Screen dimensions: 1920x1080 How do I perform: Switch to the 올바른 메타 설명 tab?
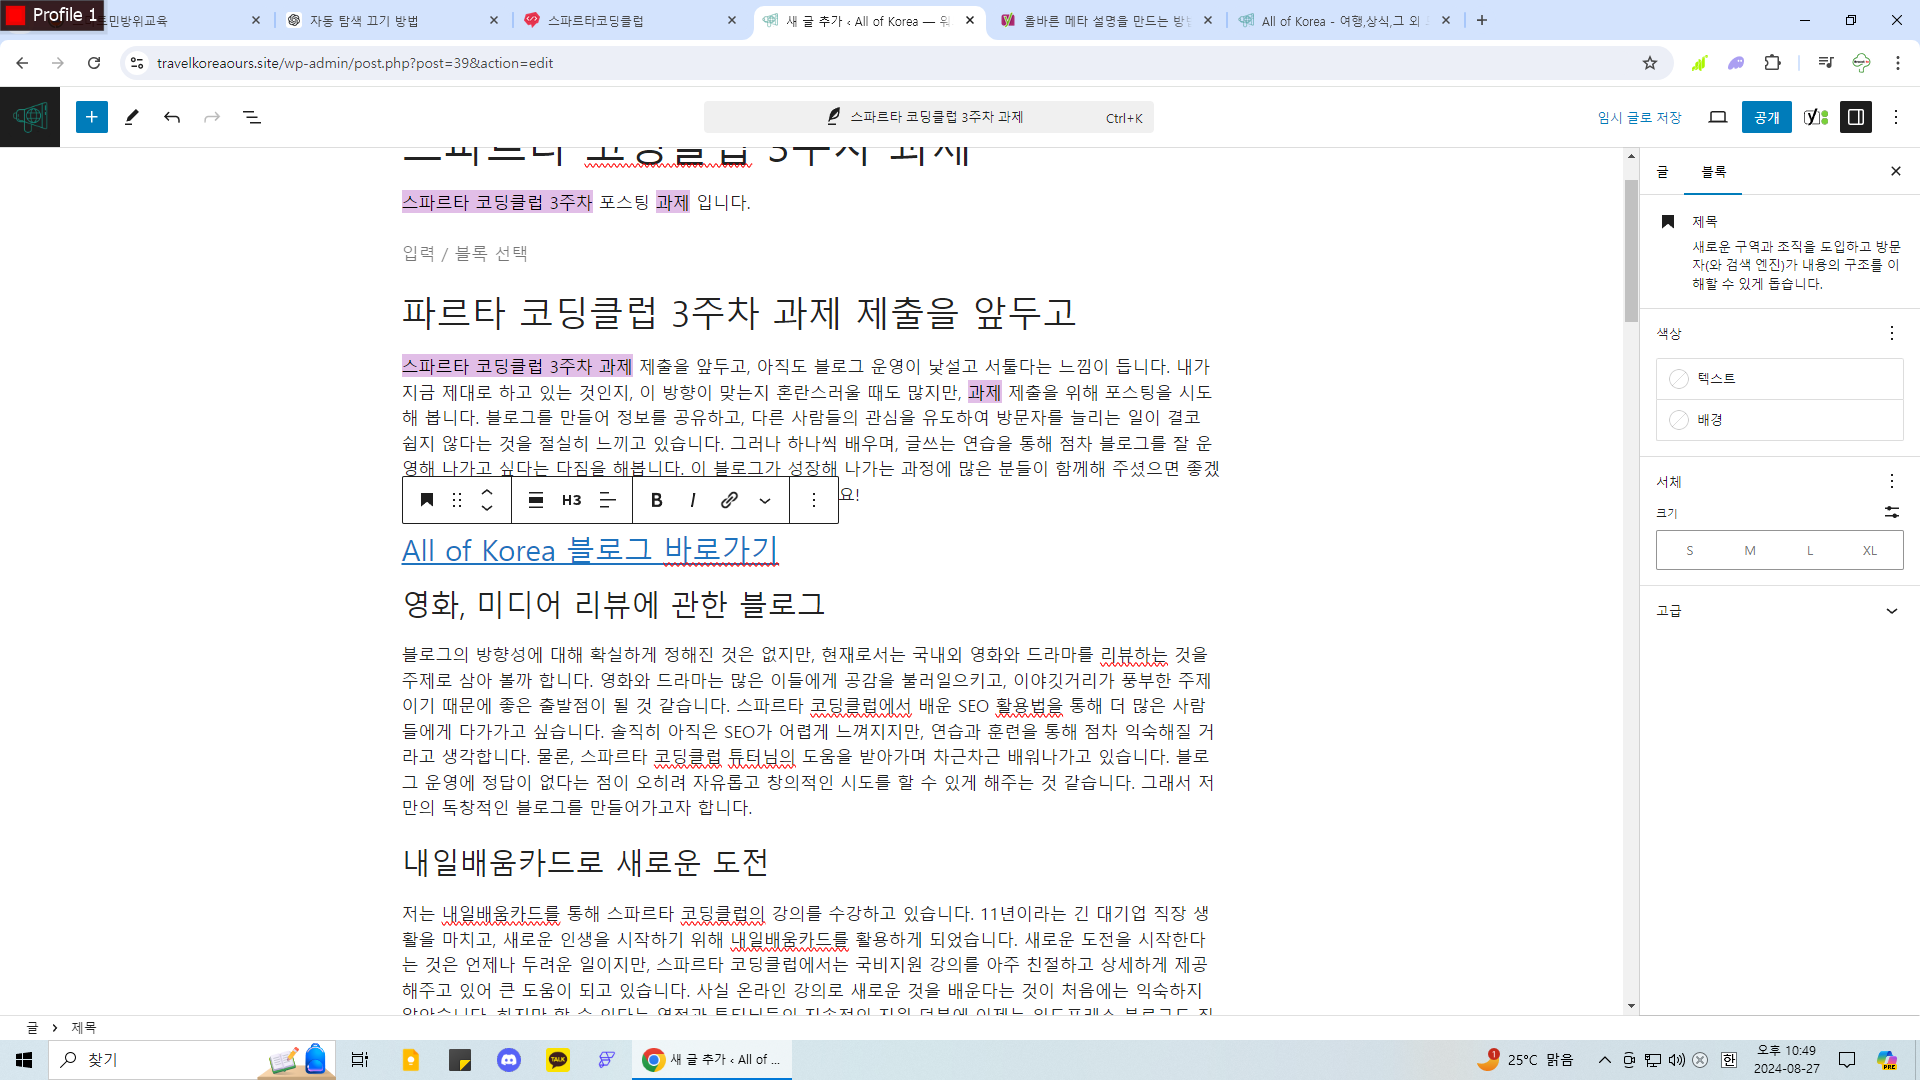(1107, 20)
